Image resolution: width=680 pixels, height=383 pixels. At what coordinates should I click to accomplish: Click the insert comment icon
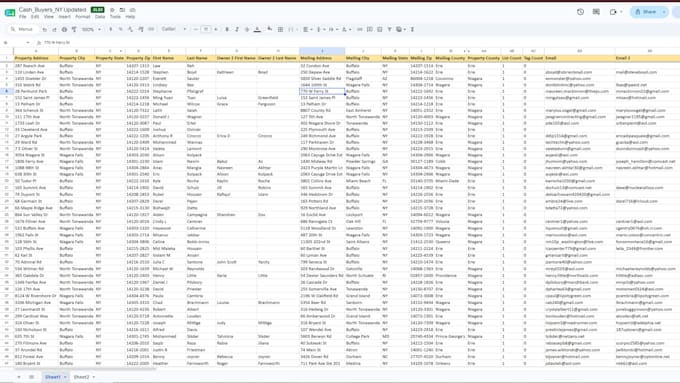[x=369, y=29]
